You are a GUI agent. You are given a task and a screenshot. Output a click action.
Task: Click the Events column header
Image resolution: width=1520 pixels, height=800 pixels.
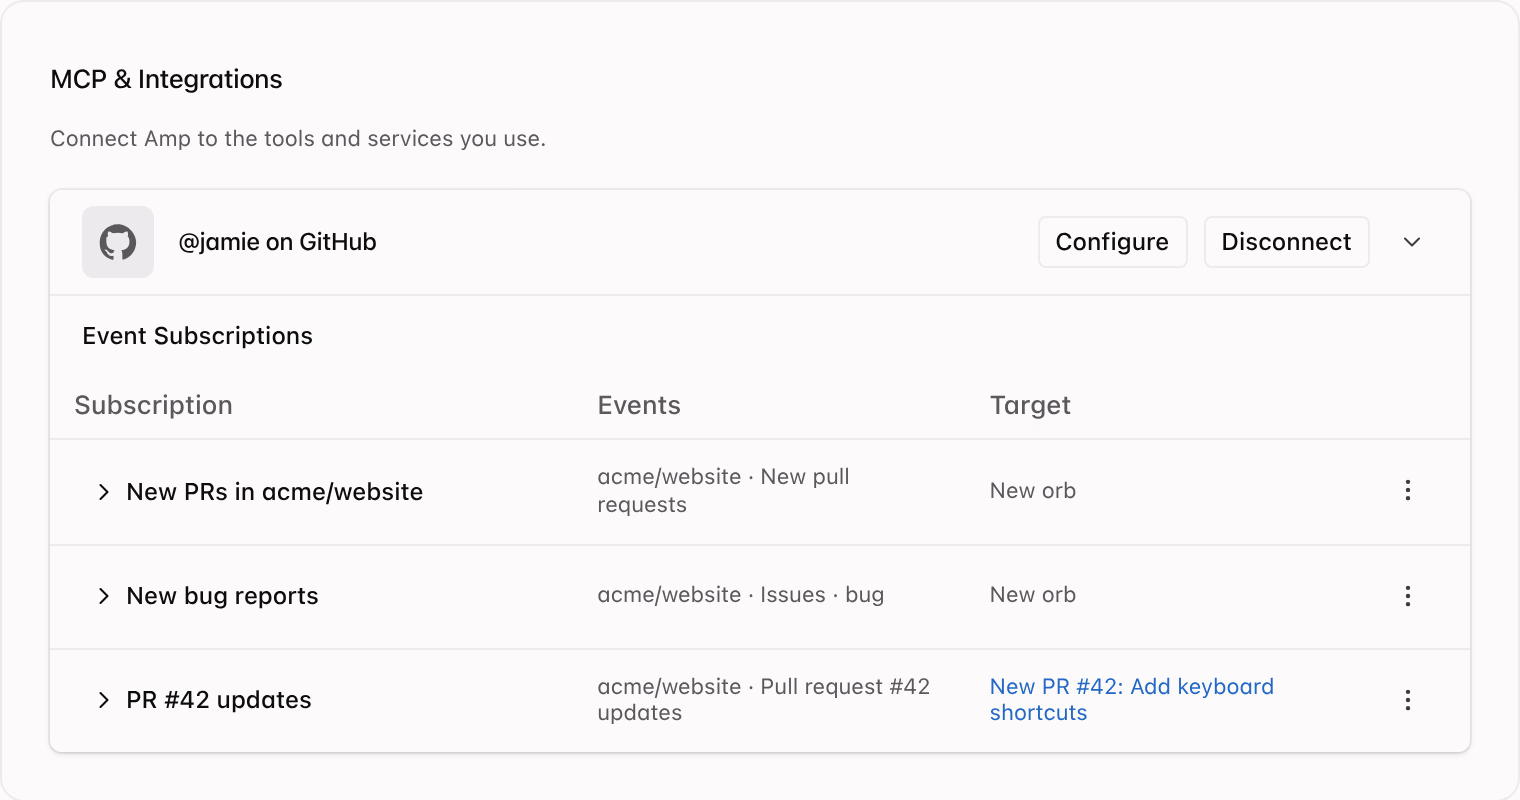639,405
